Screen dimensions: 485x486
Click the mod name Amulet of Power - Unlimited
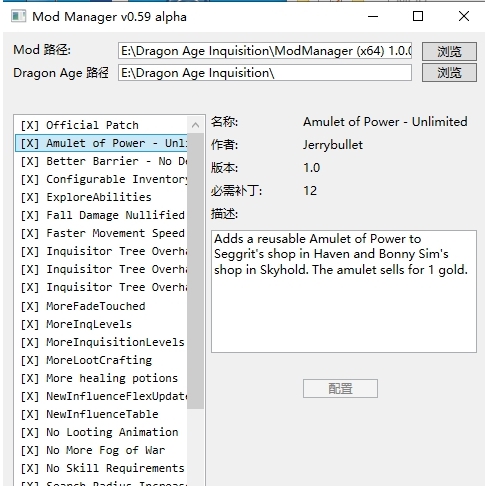(x=385, y=122)
